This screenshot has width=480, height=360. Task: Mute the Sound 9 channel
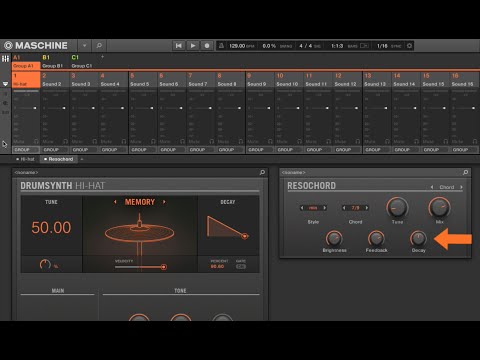pos(253,142)
